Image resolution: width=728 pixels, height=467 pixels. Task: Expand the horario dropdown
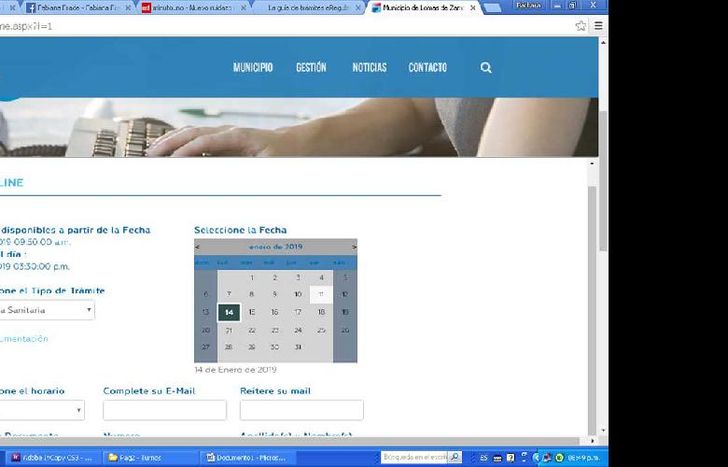[42, 410]
